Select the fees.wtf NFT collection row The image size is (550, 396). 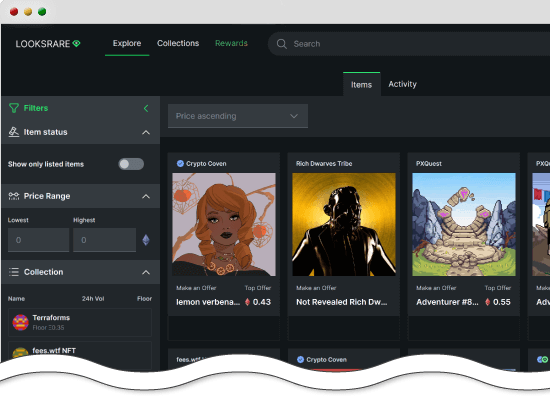tap(80, 354)
